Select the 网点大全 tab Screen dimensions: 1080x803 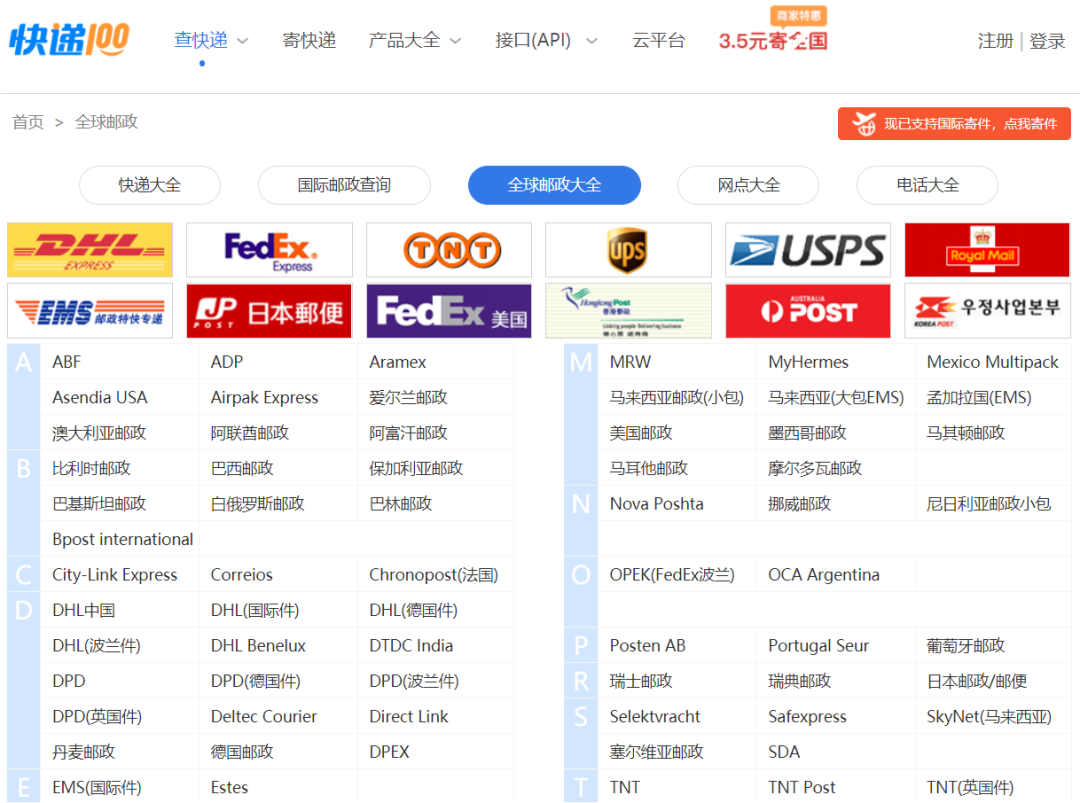[748, 185]
